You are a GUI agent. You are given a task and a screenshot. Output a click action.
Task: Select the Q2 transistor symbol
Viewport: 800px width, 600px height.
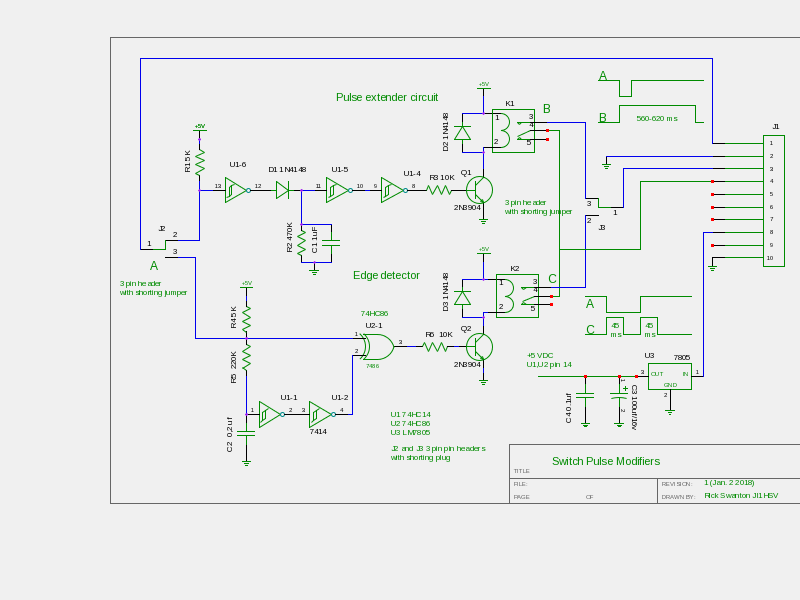[x=480, y=347]
